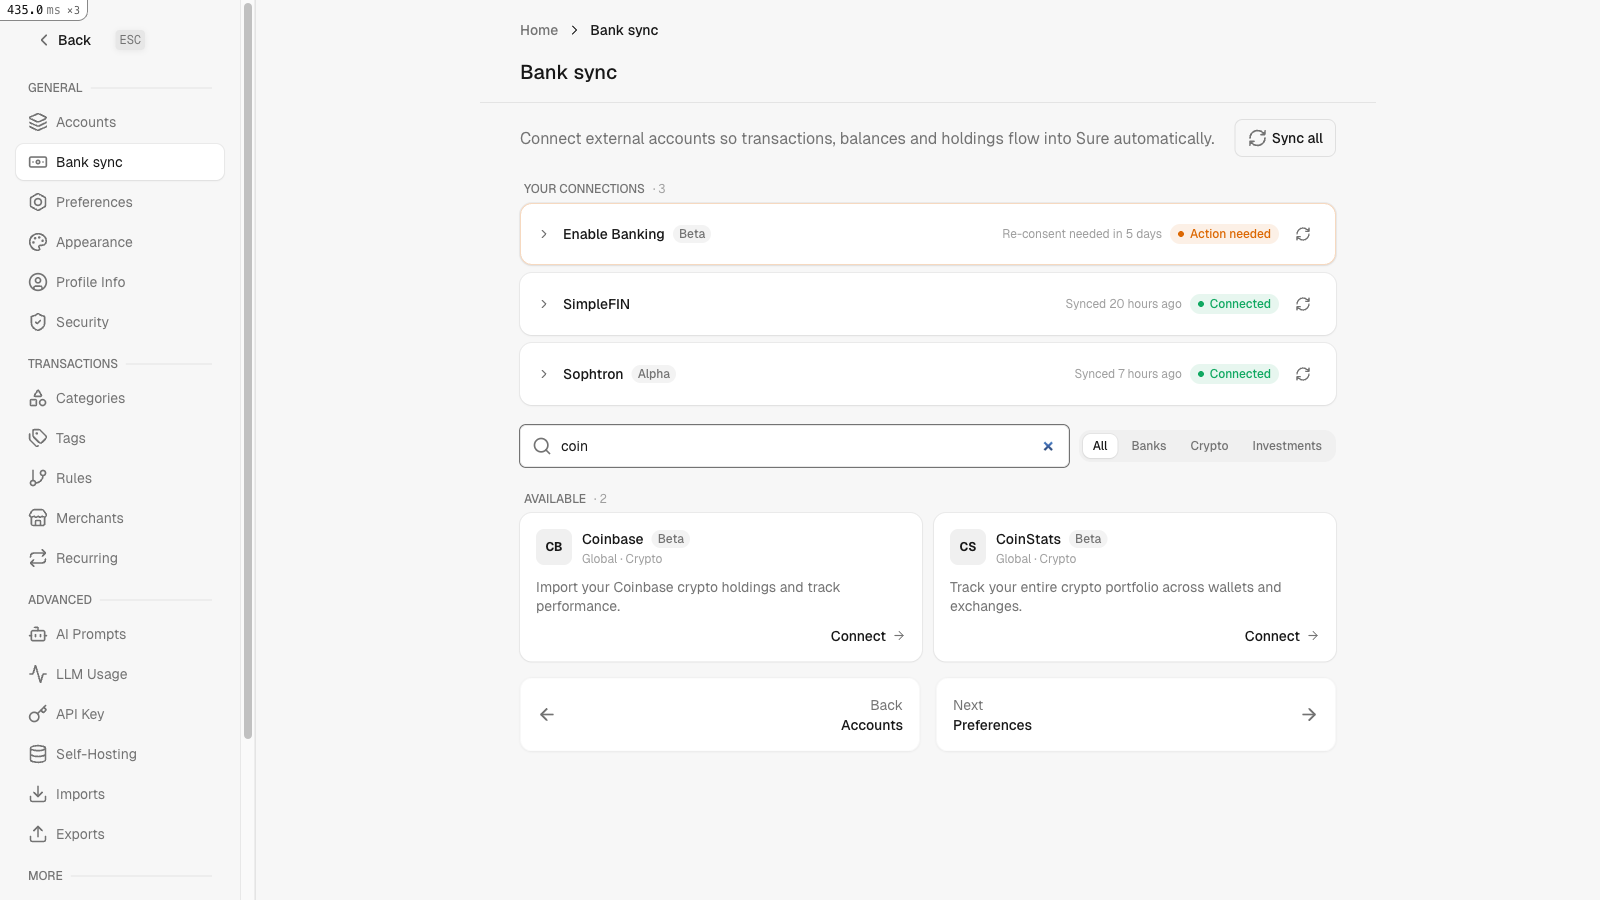This screenshot has width=1600, height=900.
Task: Click the ESC key hint badge
Action: [x=130, y=40]
